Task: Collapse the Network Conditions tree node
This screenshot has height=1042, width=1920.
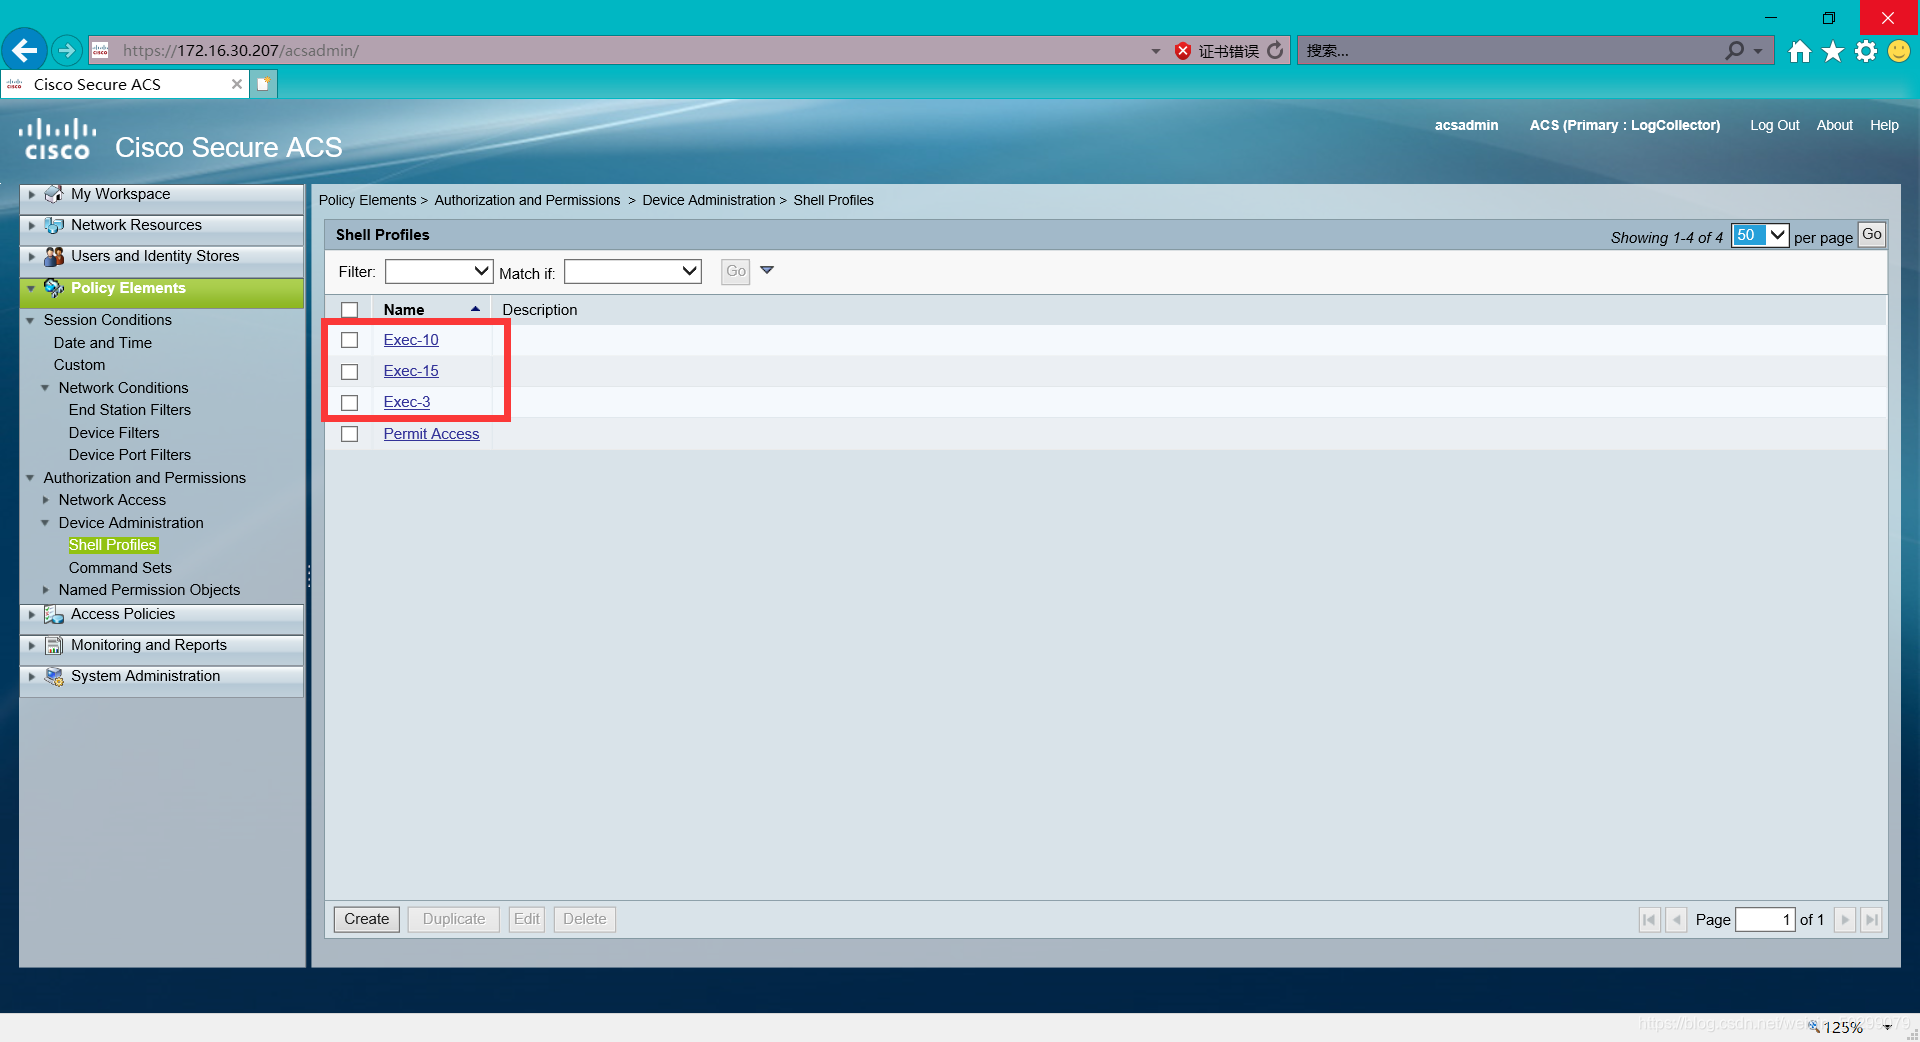Action: click(x=45, y=388)
